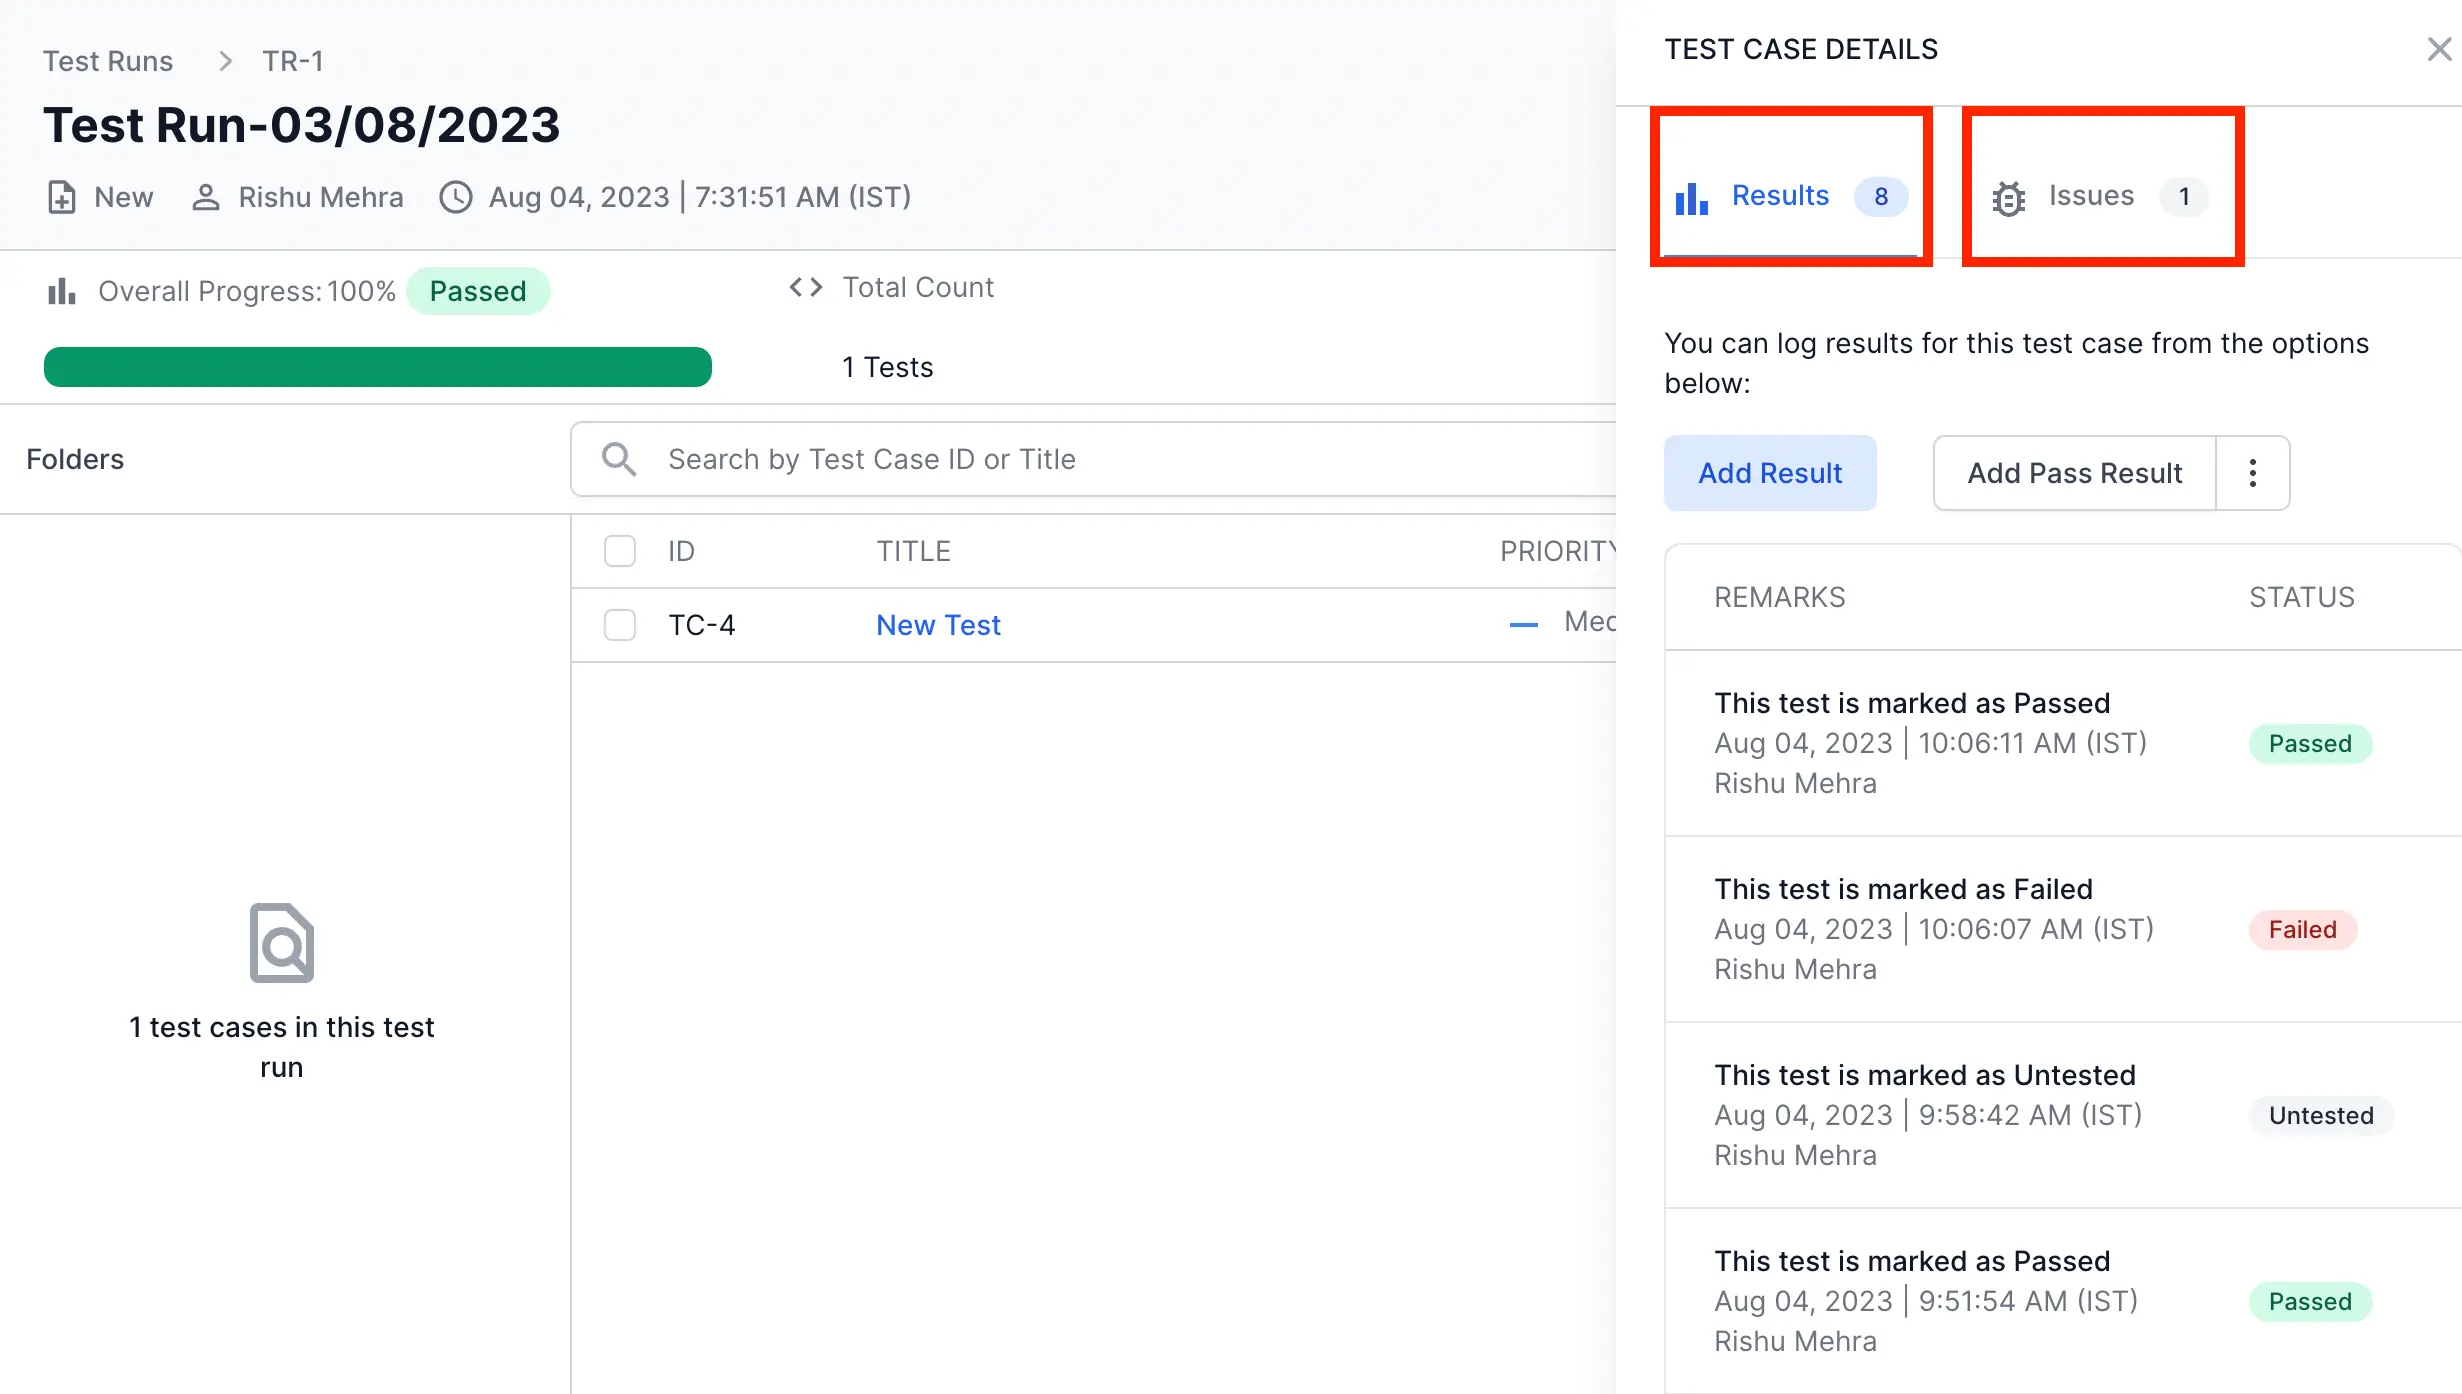The height and width of the screenshot is (1394, 2462).
Task: Click the clock icon near the date
Action: (x=456, y=197)
